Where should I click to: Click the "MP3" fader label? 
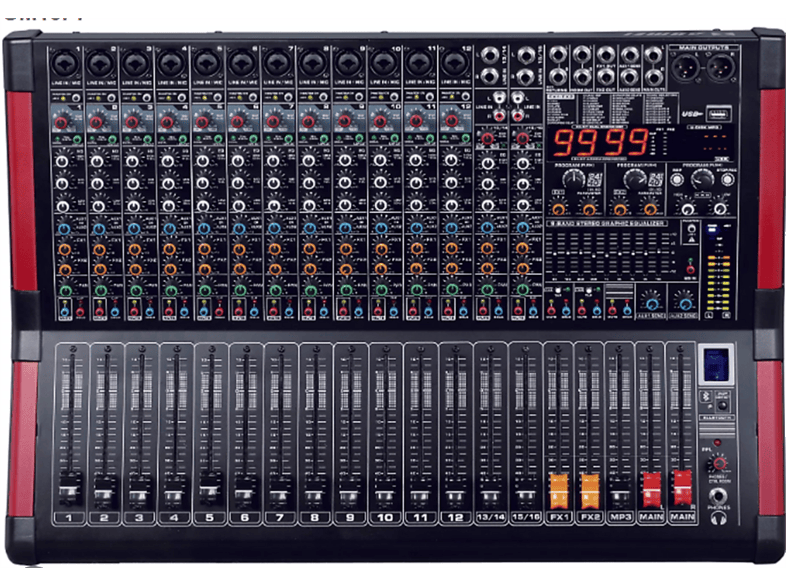point(621,517)
